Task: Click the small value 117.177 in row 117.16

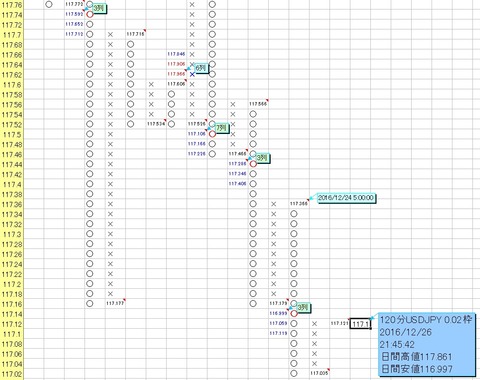Action: [x=115, y=303]
